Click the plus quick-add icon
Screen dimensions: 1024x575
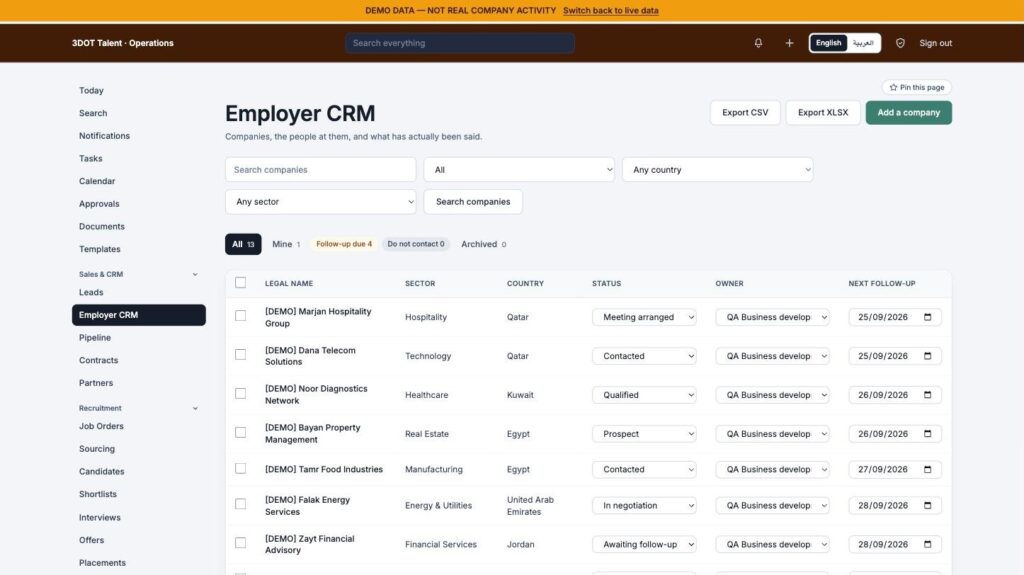tap(789, 43)
